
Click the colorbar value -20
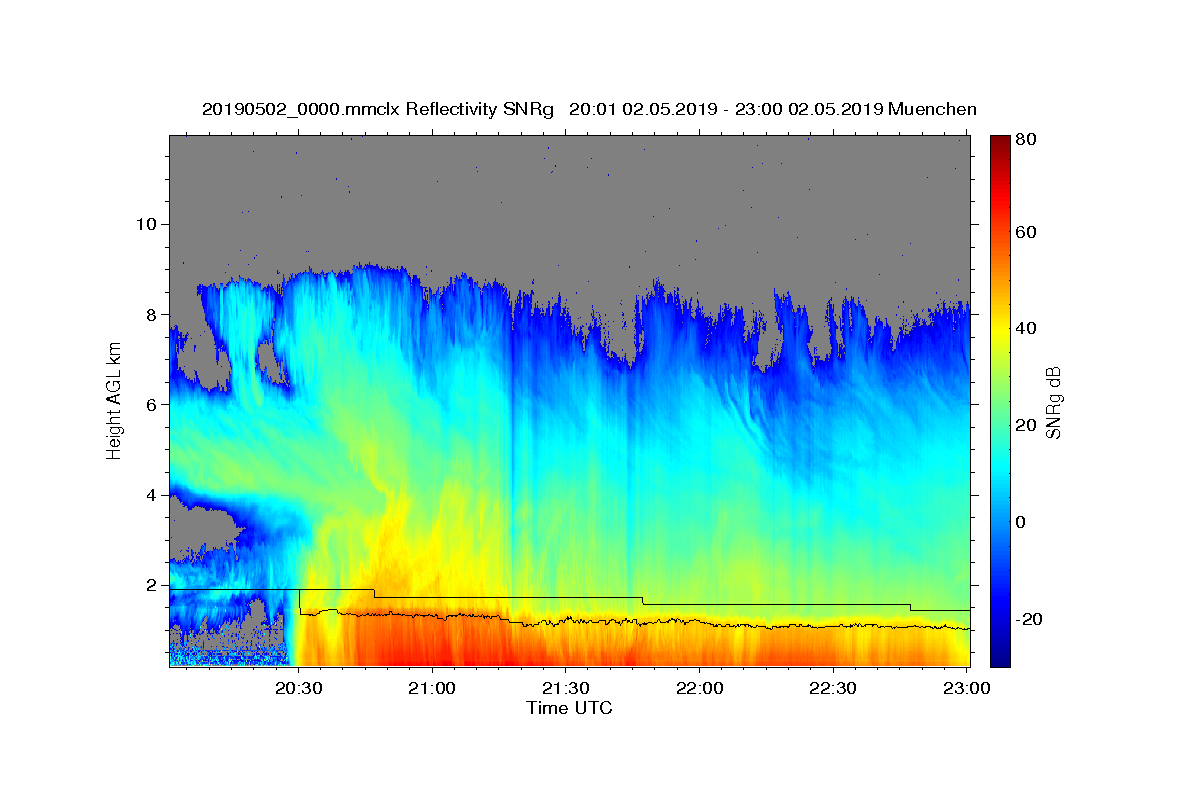tap(1030, 619)
